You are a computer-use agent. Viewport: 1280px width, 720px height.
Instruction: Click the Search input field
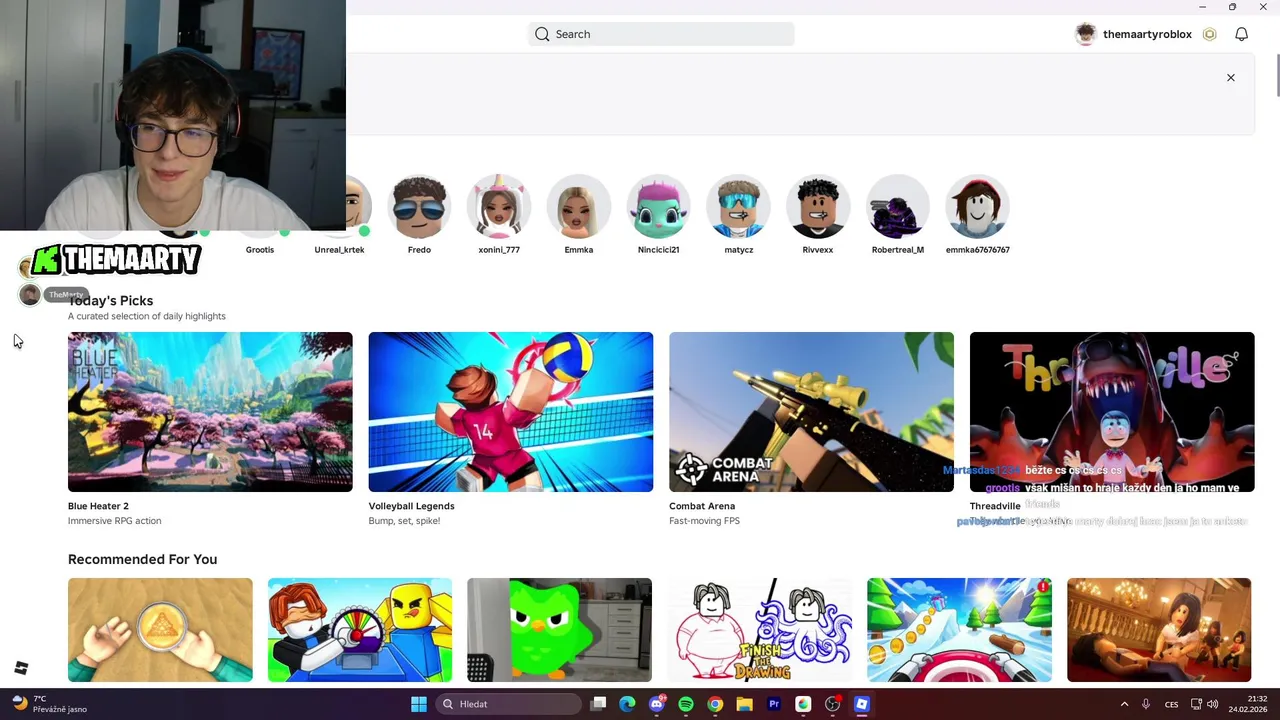(661, 34)
